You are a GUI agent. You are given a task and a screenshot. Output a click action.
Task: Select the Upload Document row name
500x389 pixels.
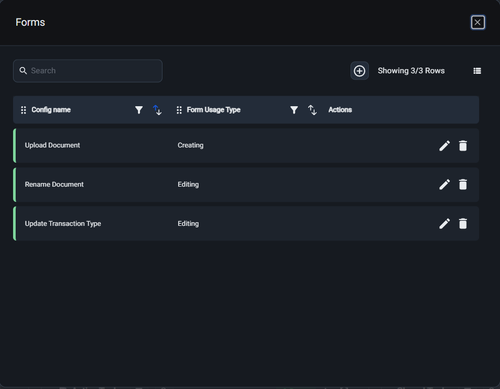pyautogui.click(x=52, y=145)
